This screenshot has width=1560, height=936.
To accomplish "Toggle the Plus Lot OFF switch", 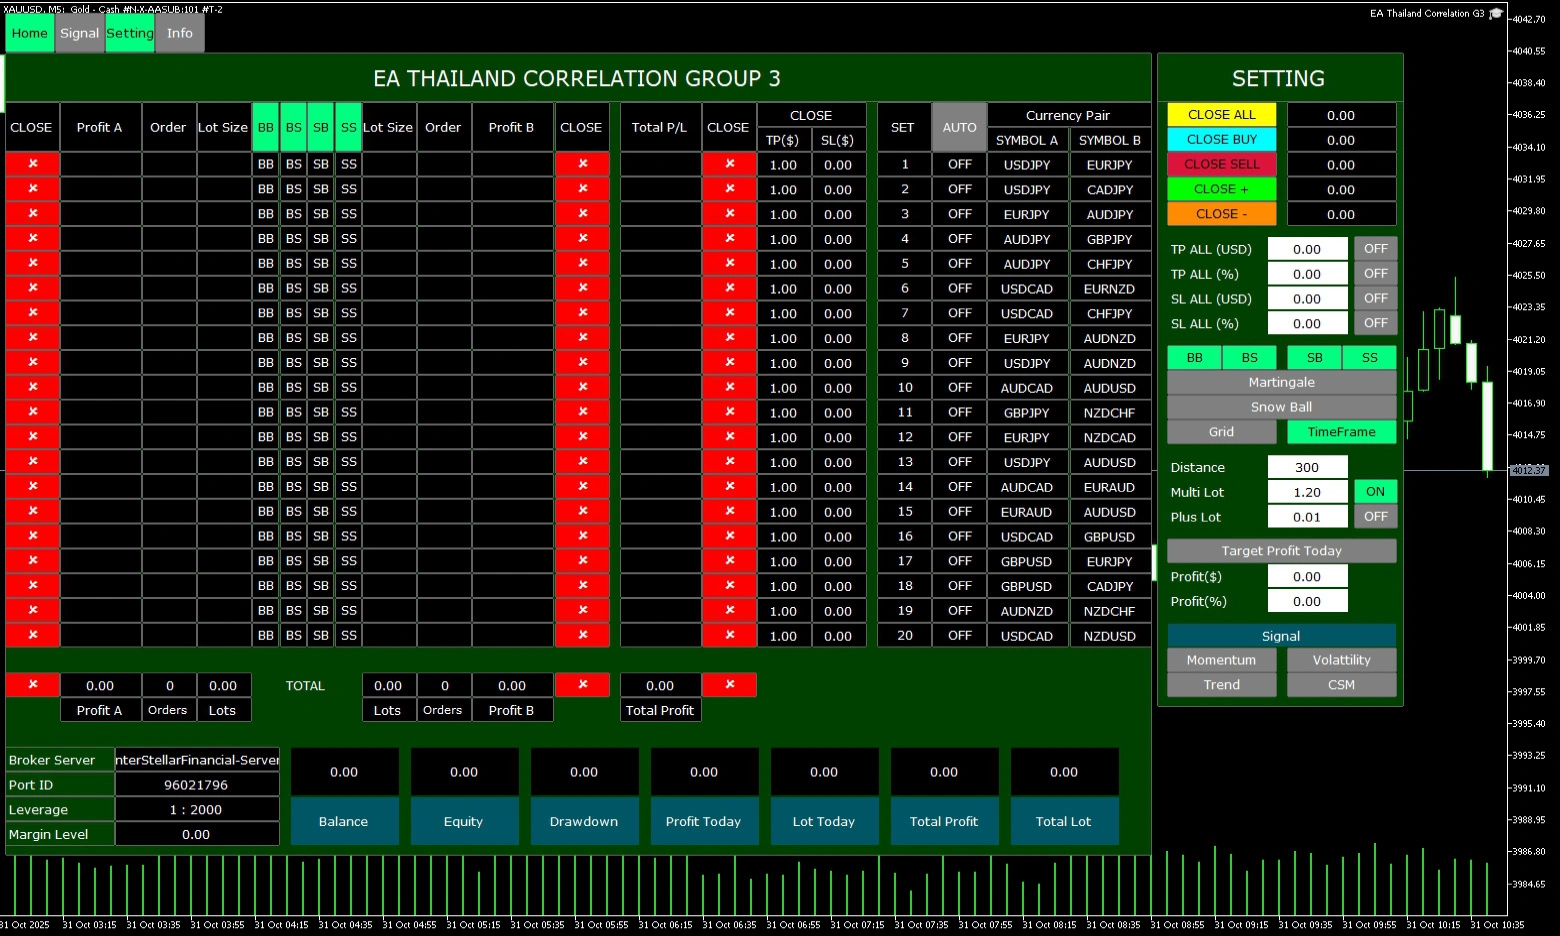I will click(x=1375, y=517).
